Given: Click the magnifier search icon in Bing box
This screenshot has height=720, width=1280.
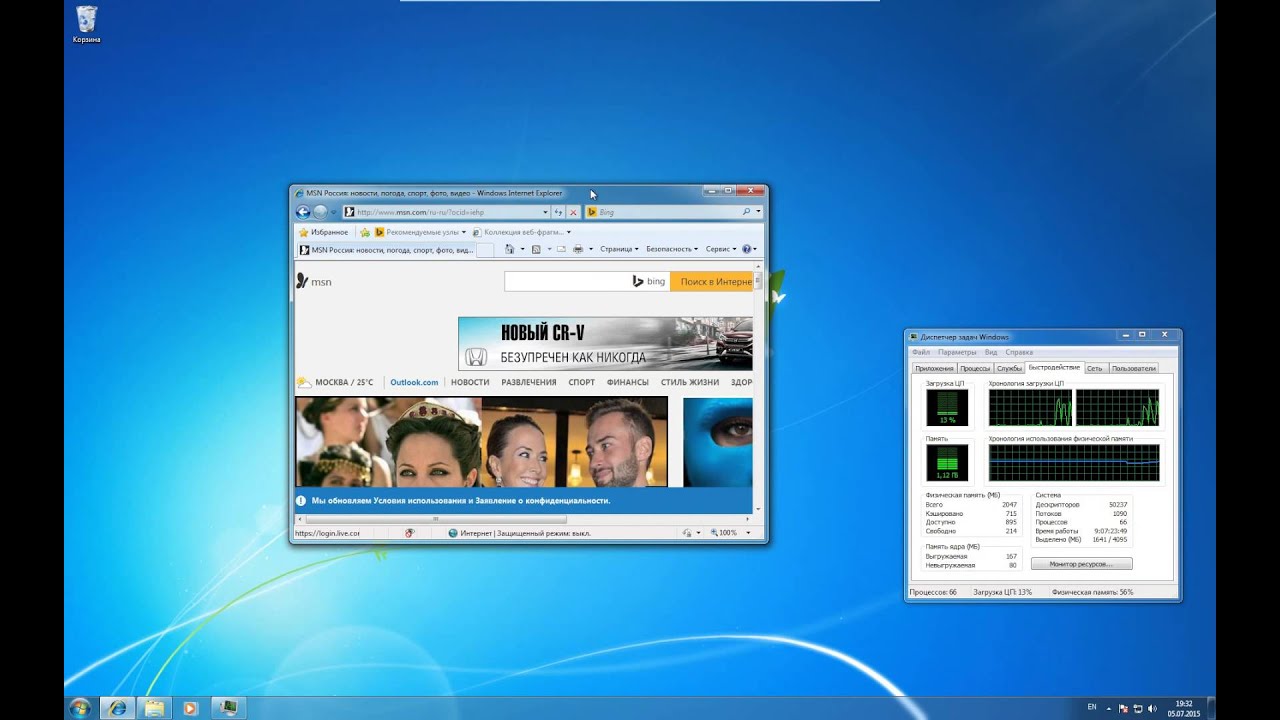Looking at the screenshot, I should click(x=746, y=212).
